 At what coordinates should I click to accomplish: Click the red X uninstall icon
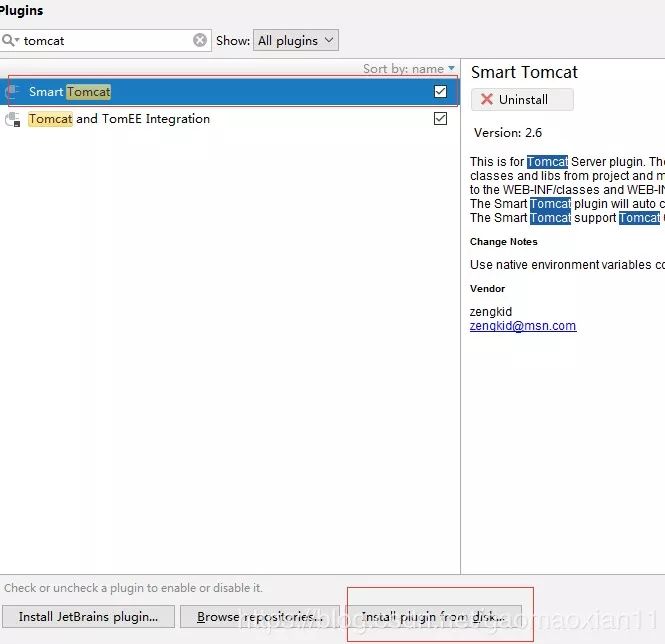486,99
